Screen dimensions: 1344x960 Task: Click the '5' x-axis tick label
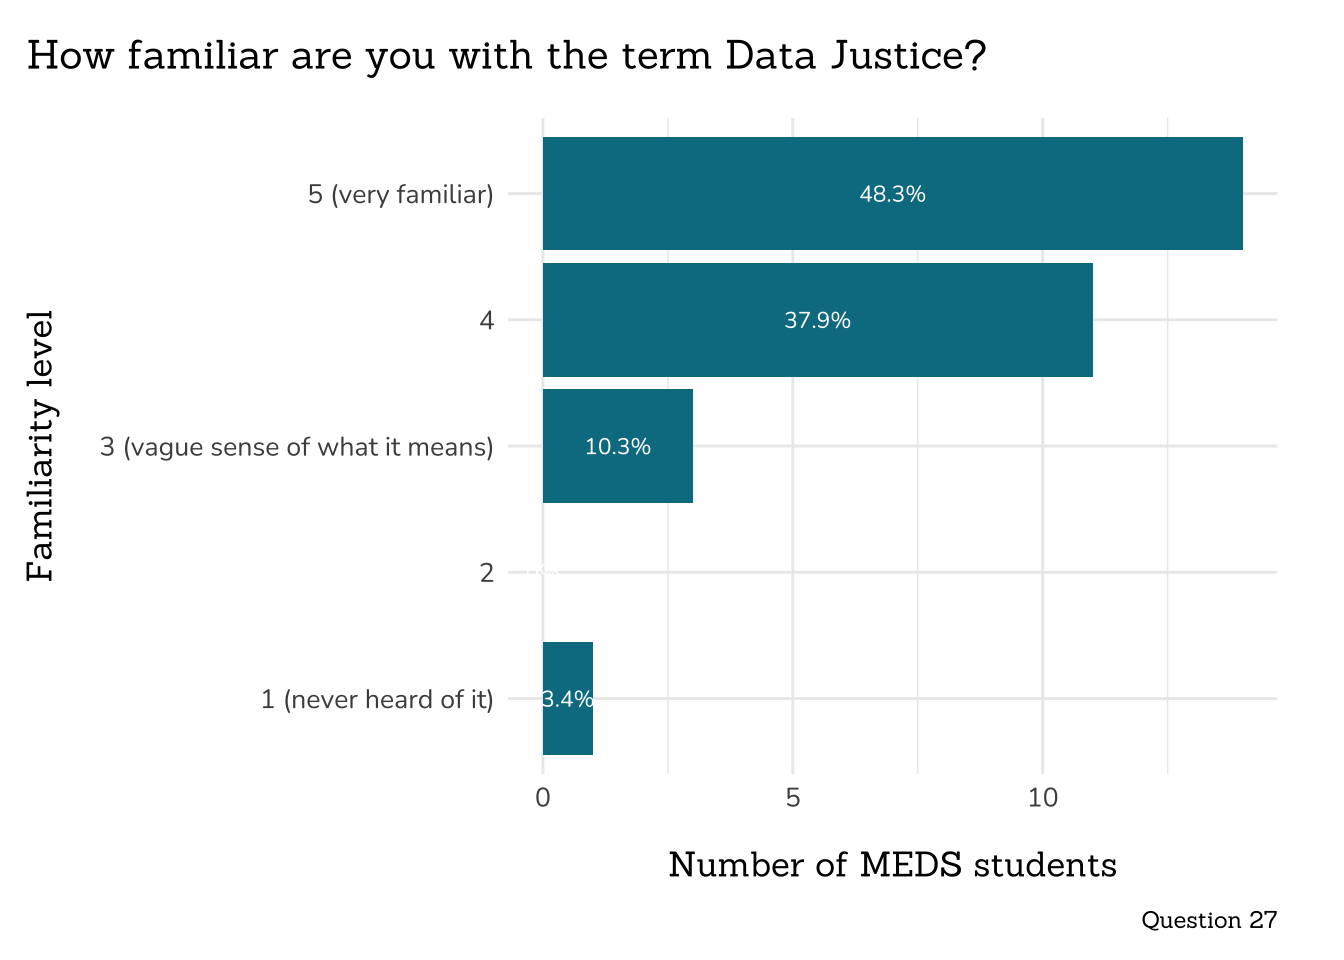pyautogui.click(x=793, y=798)
